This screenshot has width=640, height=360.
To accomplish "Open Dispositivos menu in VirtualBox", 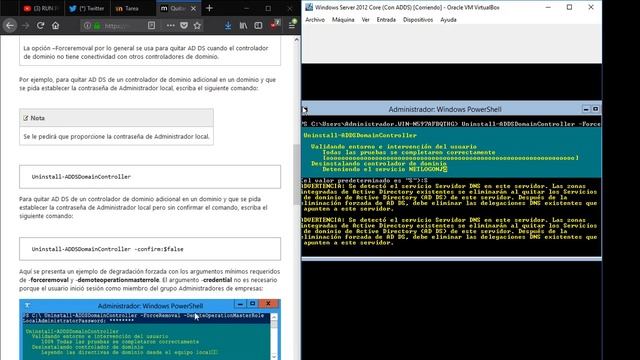I will click(418, 20).
